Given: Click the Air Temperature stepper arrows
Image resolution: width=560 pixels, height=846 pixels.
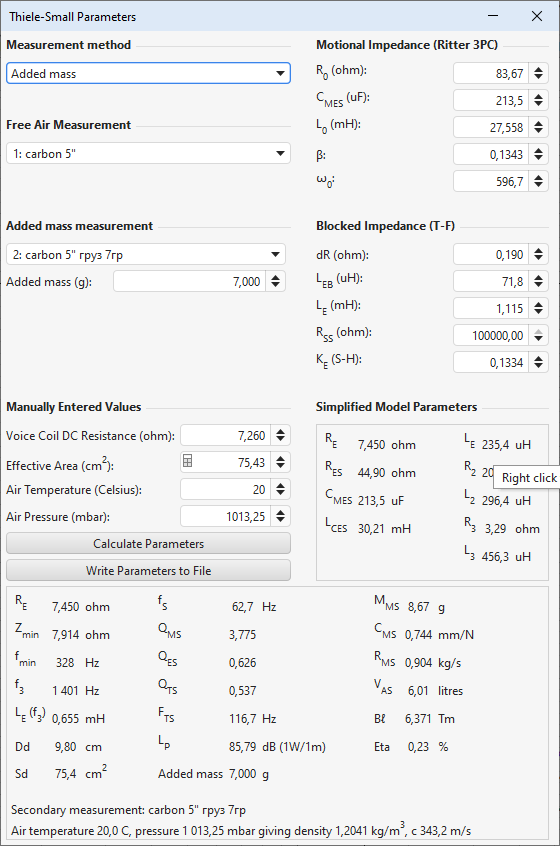Looking at the screenshot, I should coord(281,489).
